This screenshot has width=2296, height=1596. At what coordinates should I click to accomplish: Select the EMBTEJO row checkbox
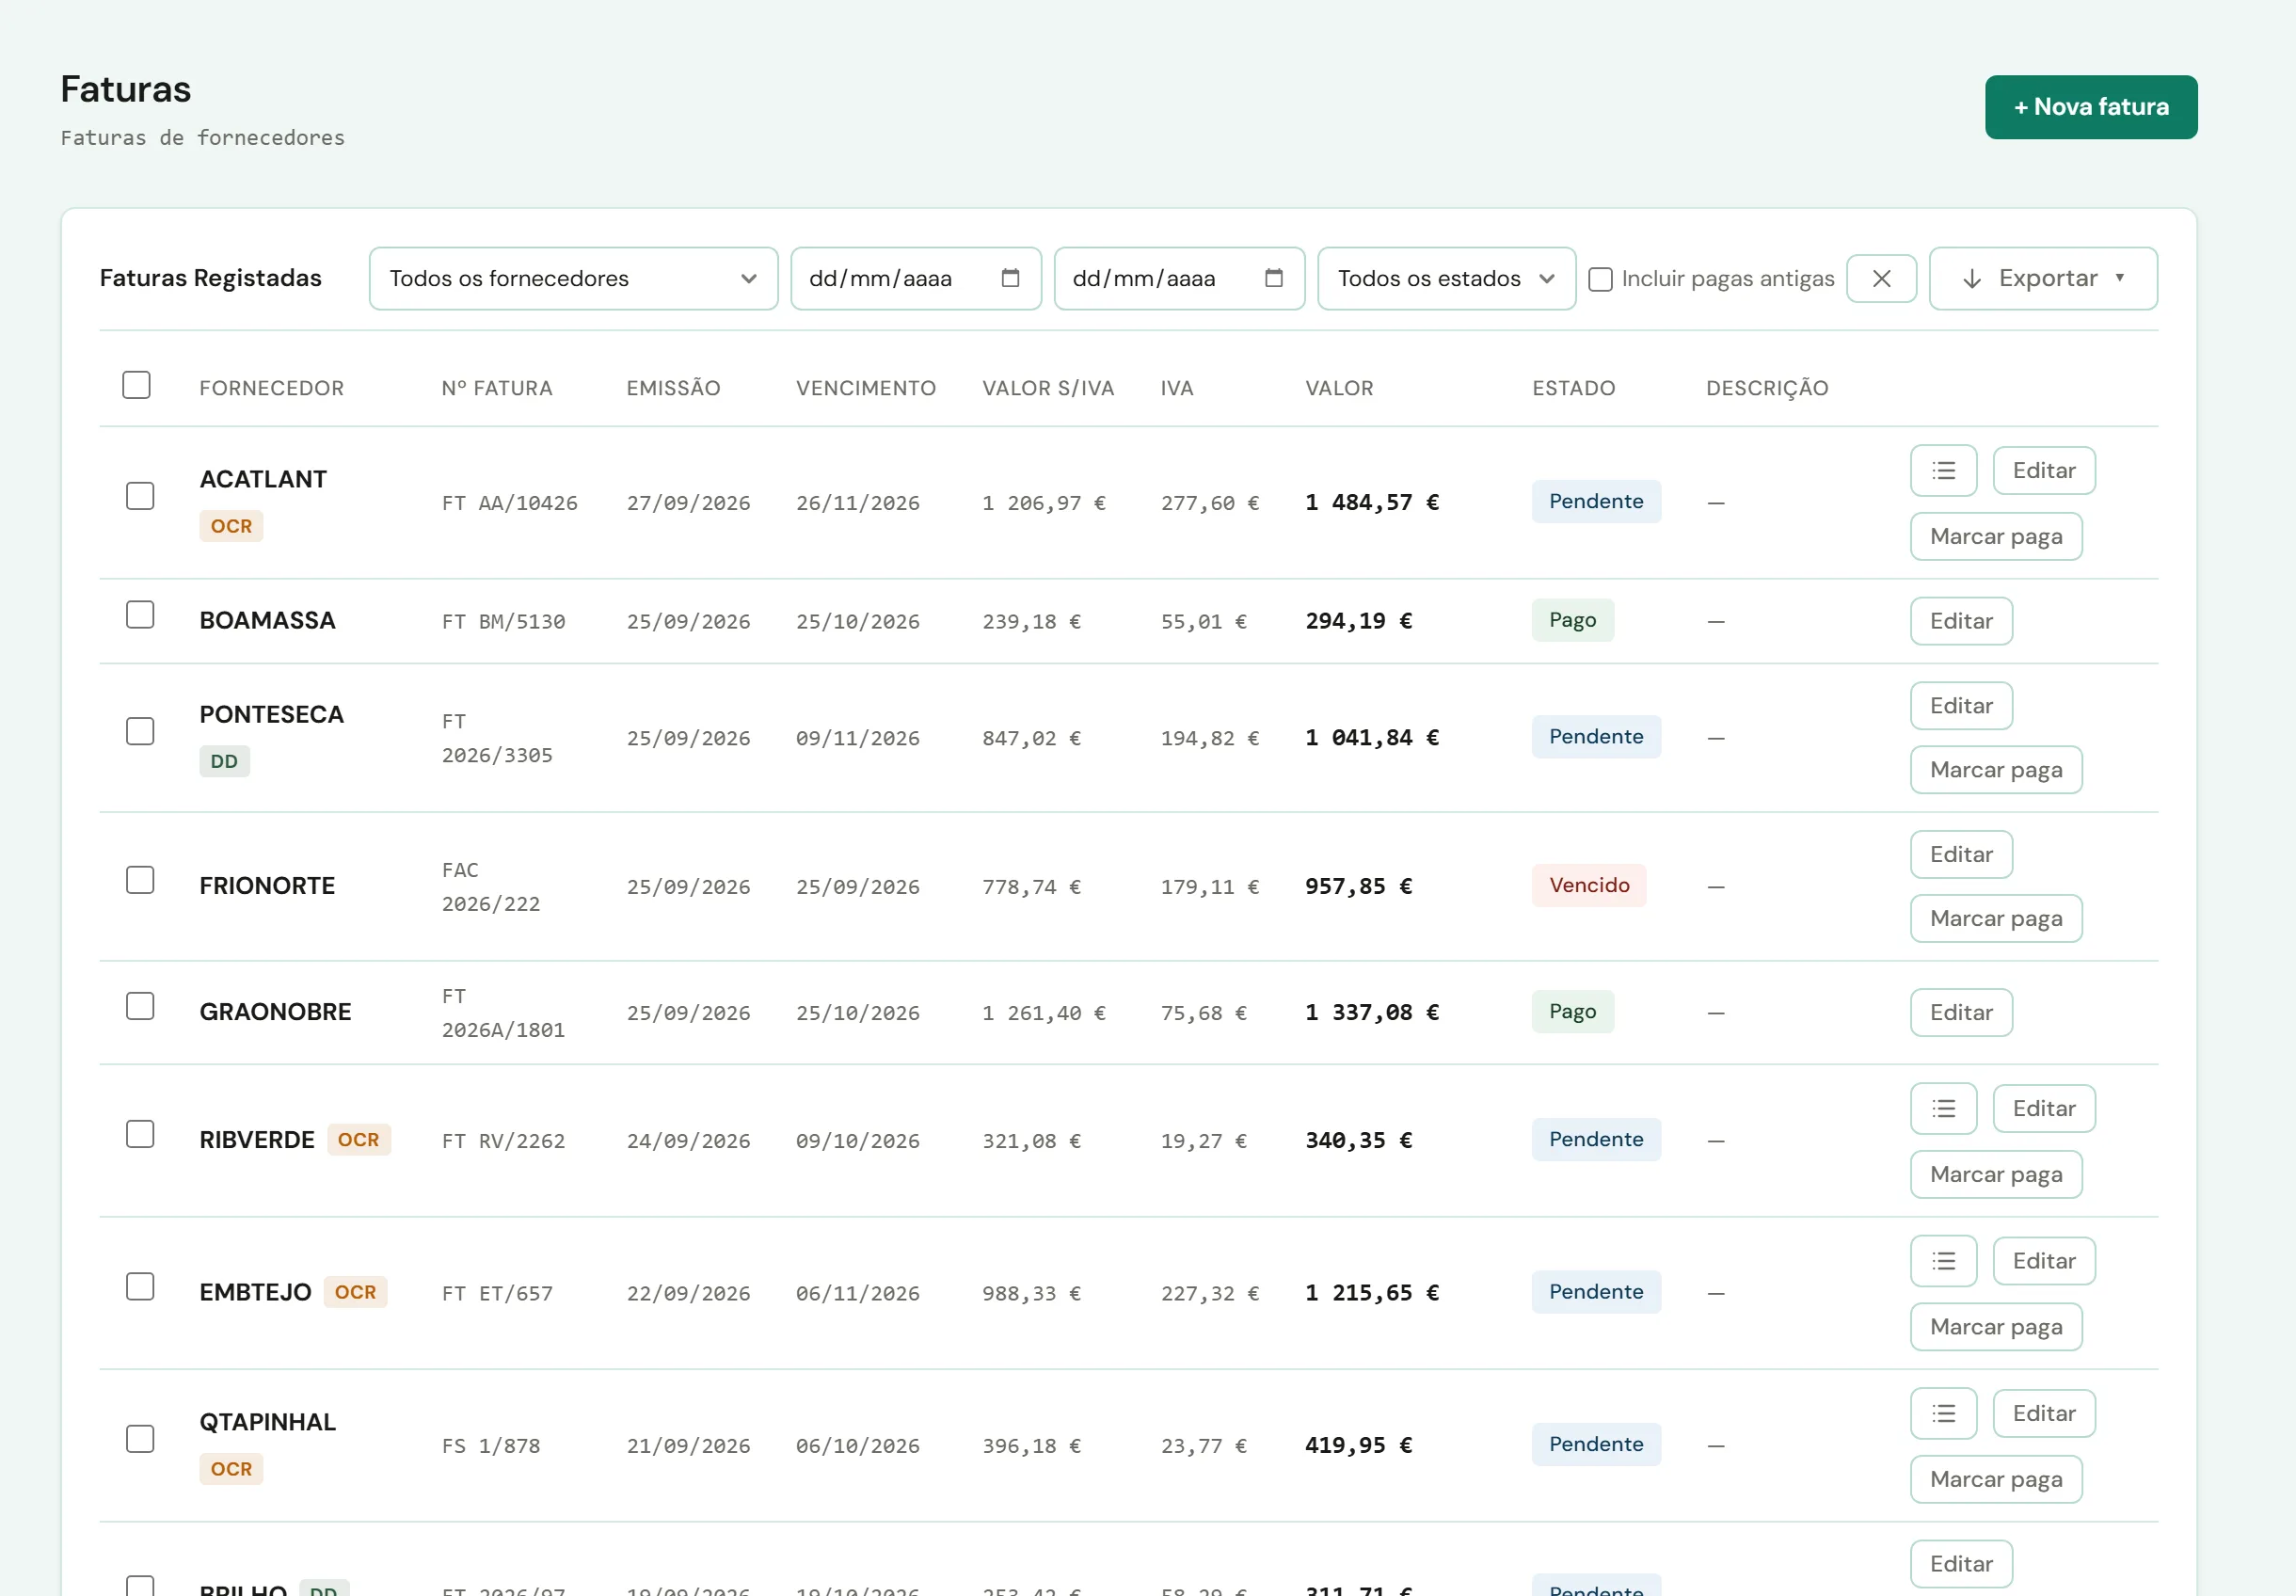click(140, 1287)
